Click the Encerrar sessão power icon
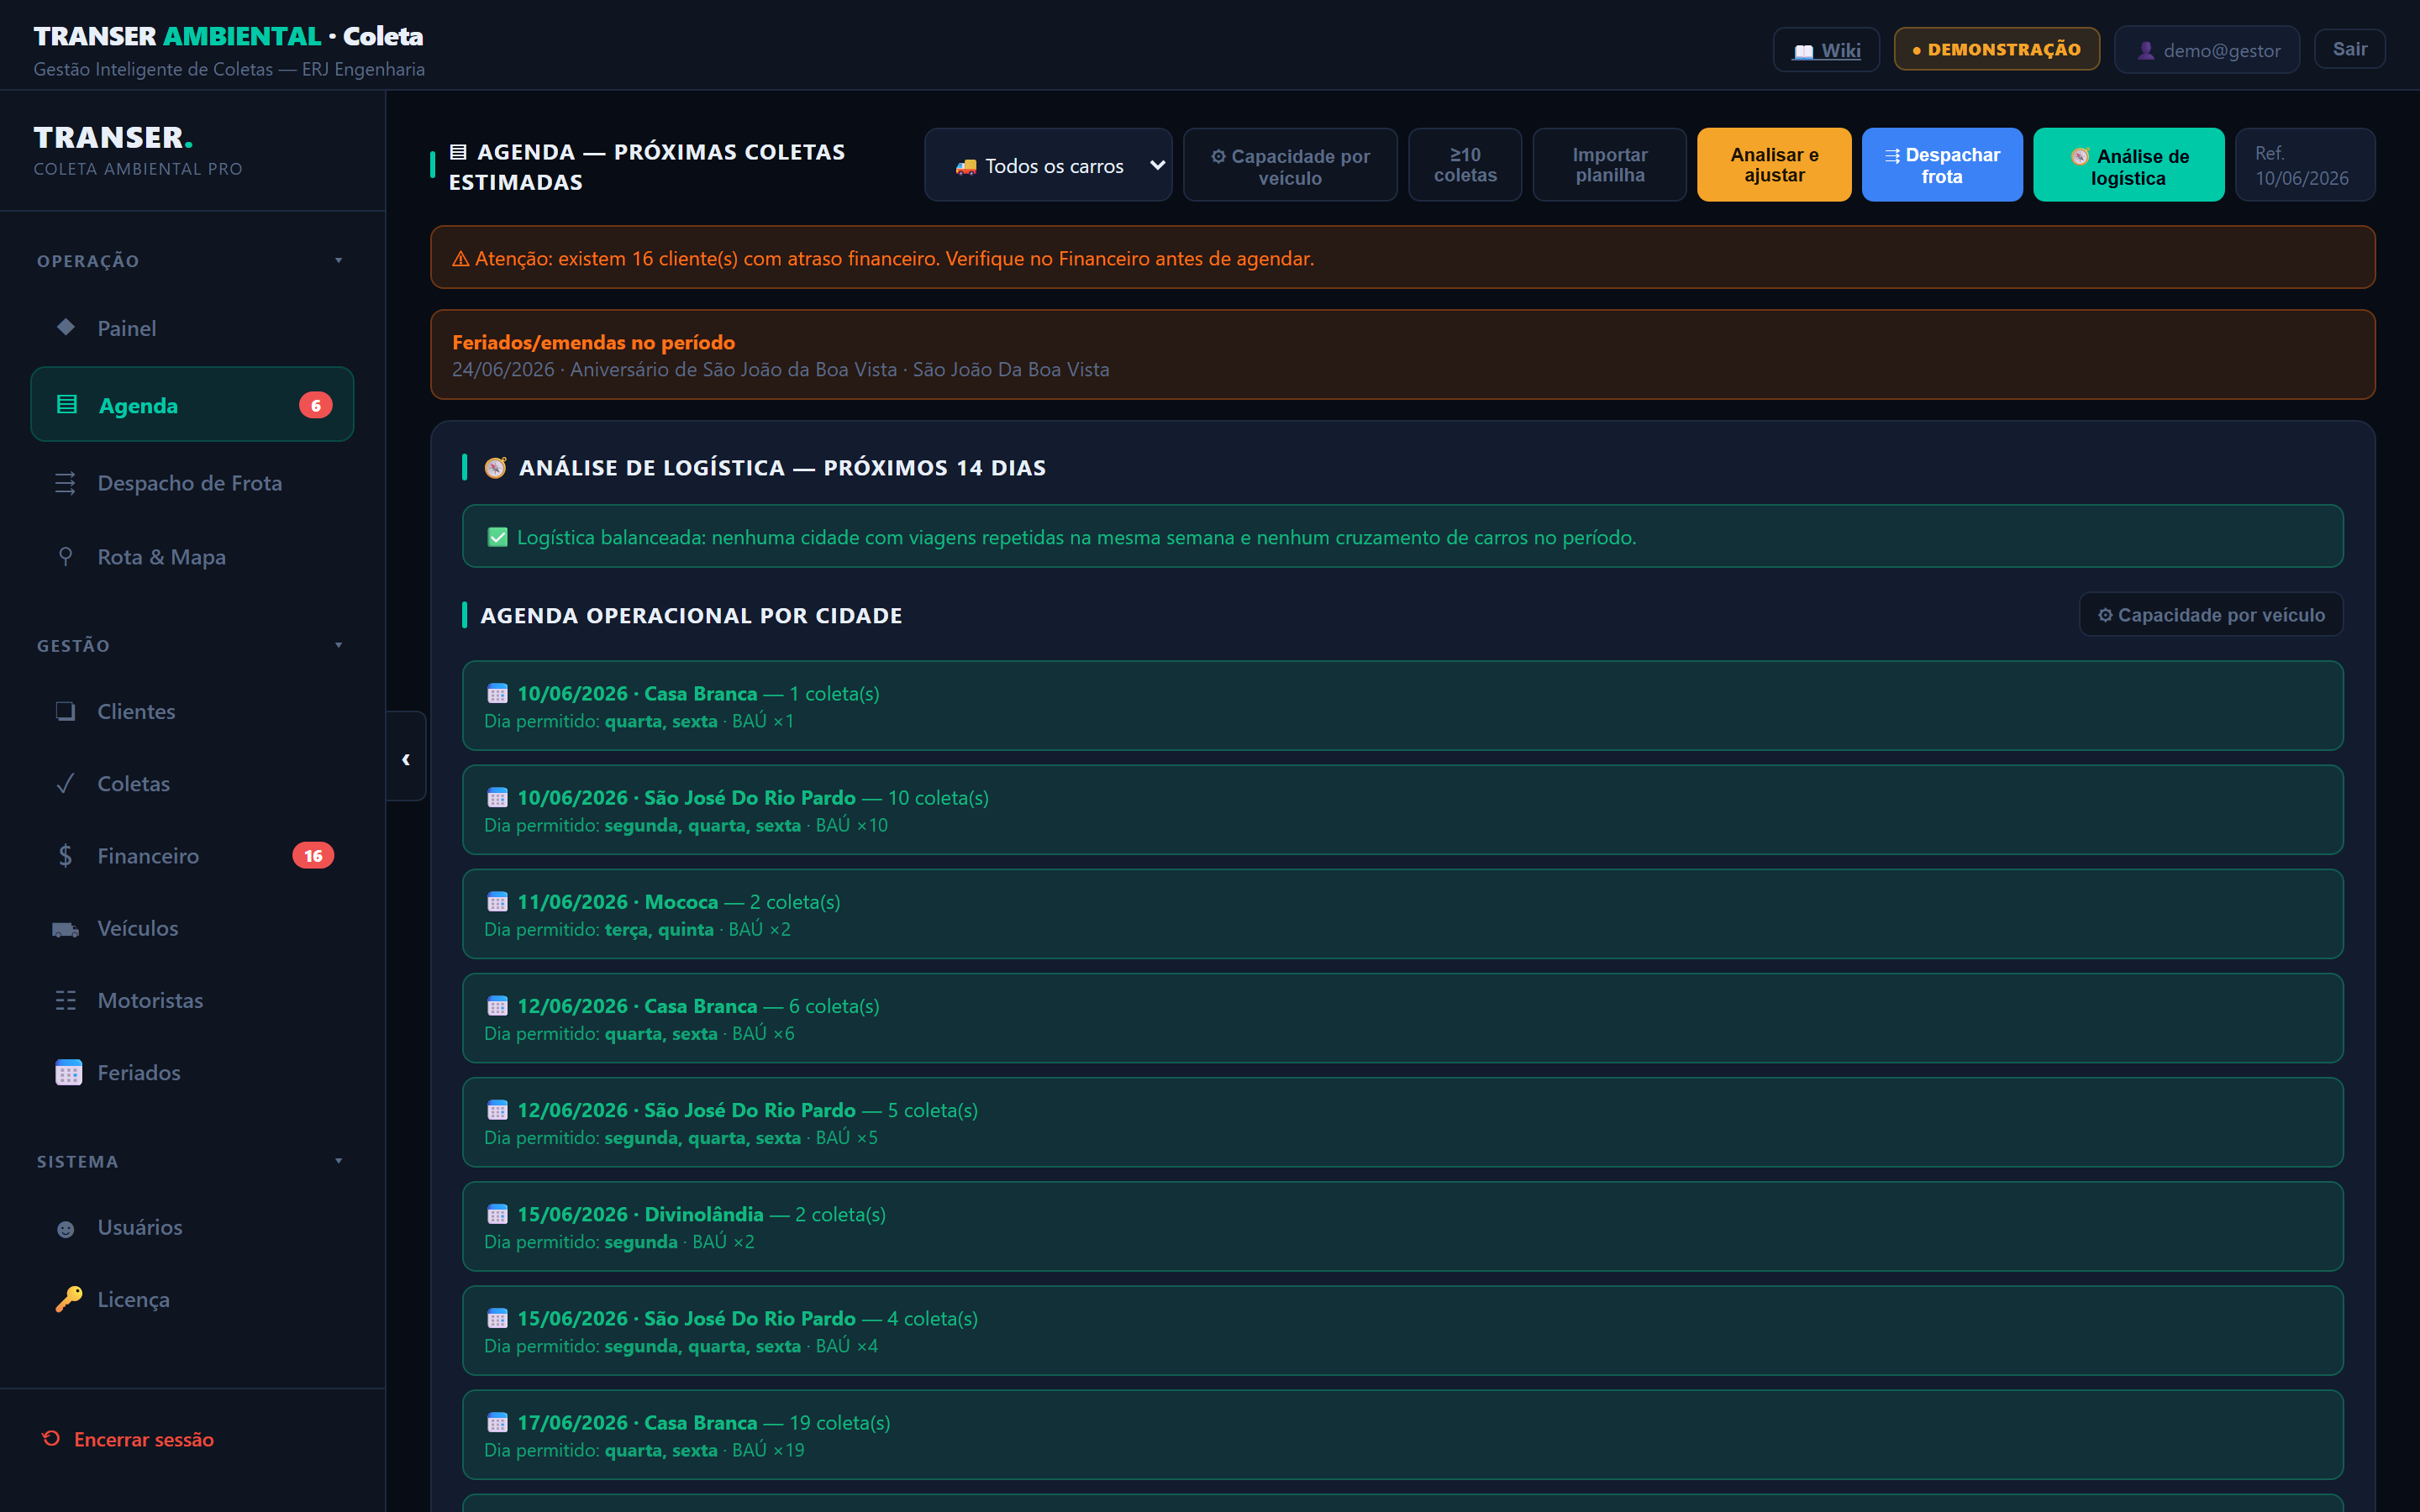This screenshot has width=2420, height=1512. point(51,1438)
